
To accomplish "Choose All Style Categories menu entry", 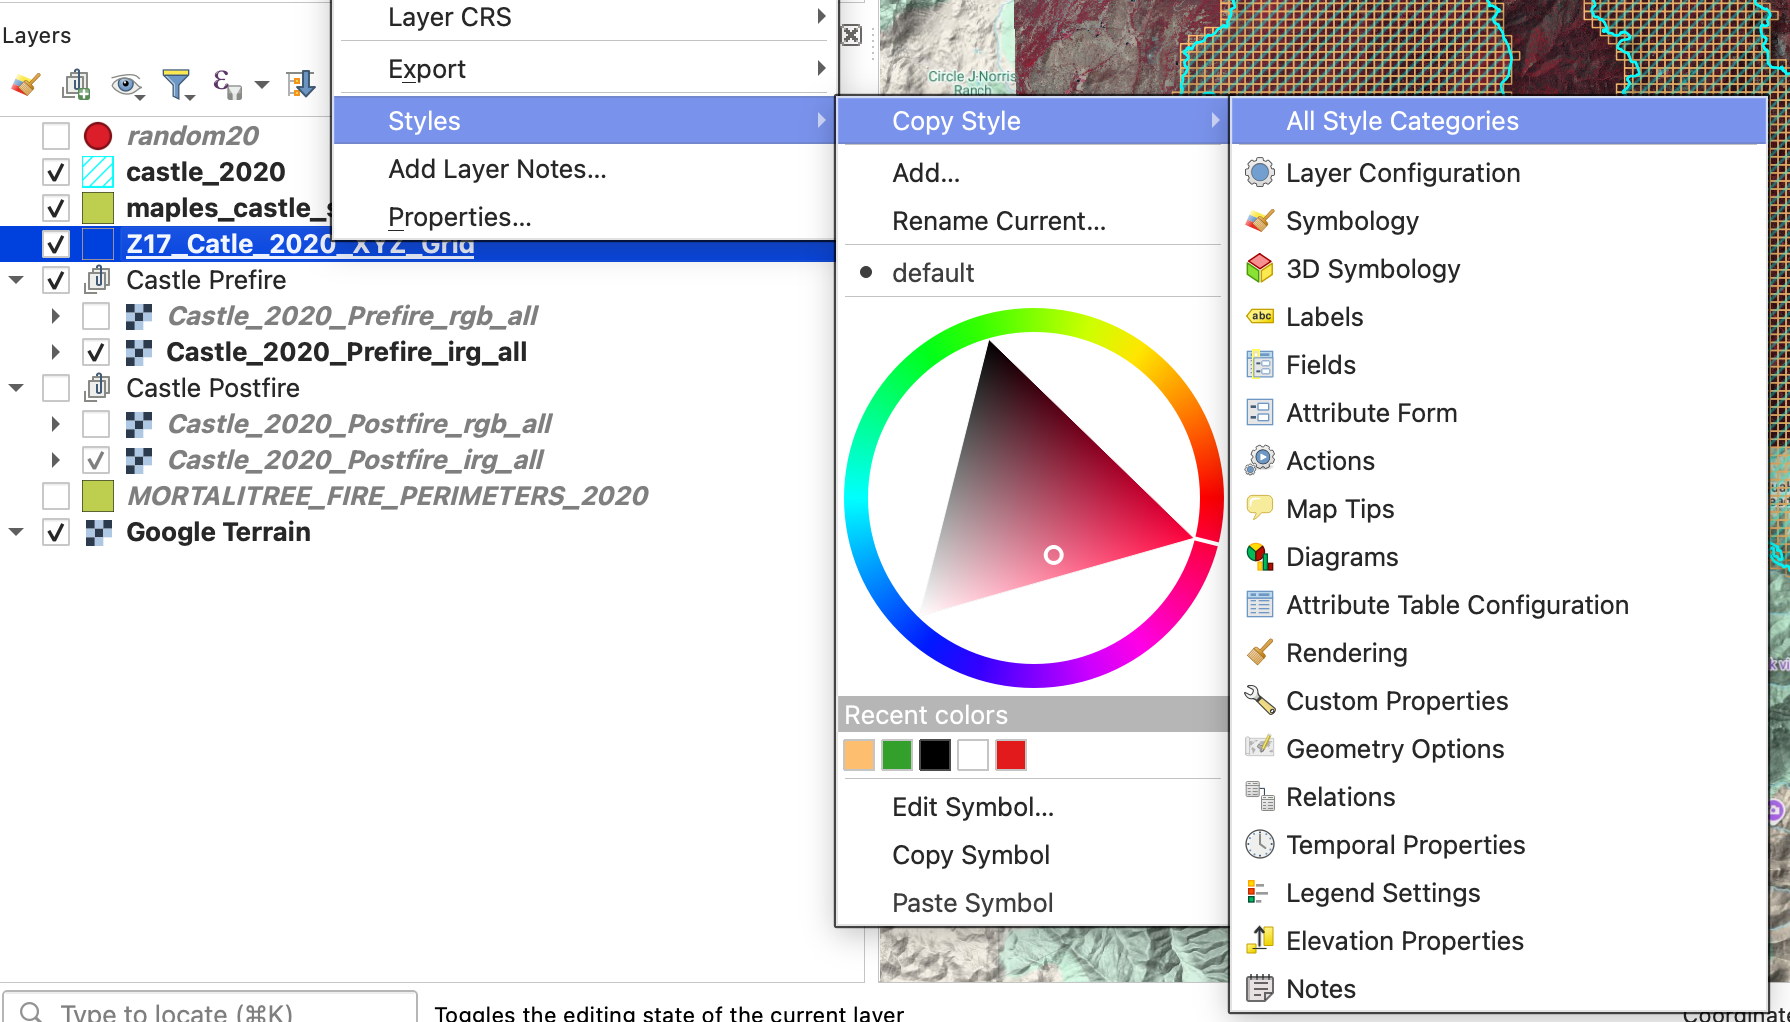I will [1401, 121].
